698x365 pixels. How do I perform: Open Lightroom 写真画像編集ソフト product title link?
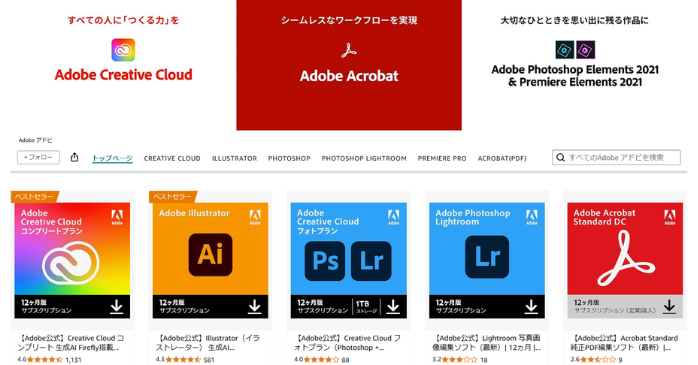[487, 343]
